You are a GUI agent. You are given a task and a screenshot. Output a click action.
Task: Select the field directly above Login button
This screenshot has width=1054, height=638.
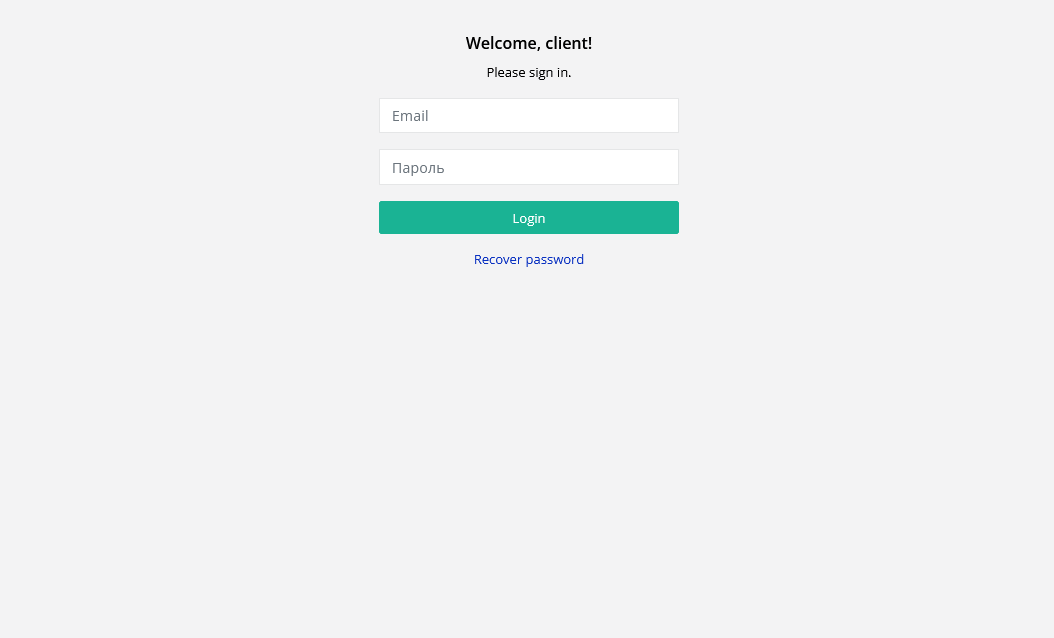pyautogui.click(x=528, y=167)
